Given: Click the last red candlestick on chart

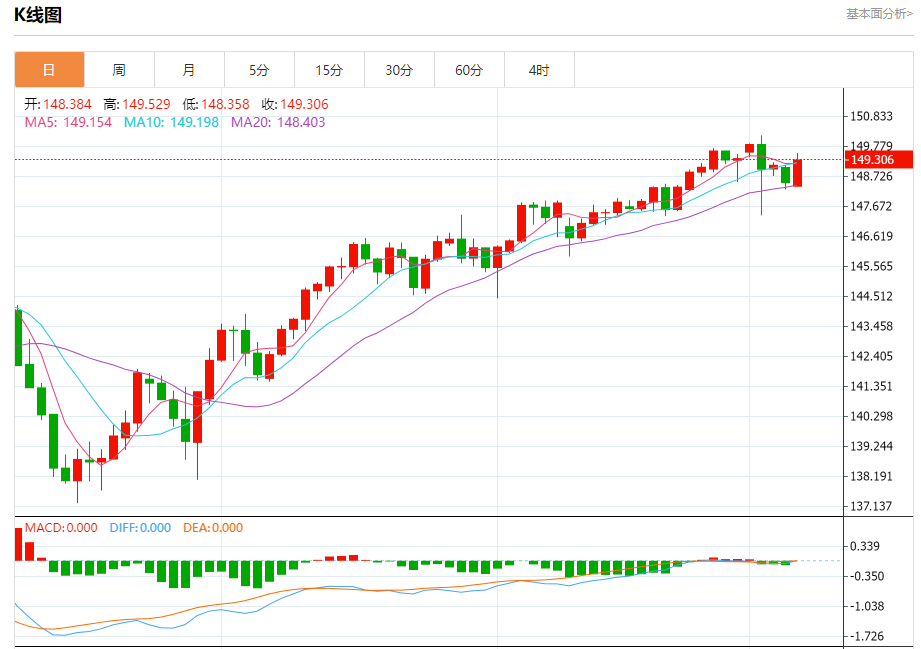Looking at the screenshot, I should [x=798, y=172].
